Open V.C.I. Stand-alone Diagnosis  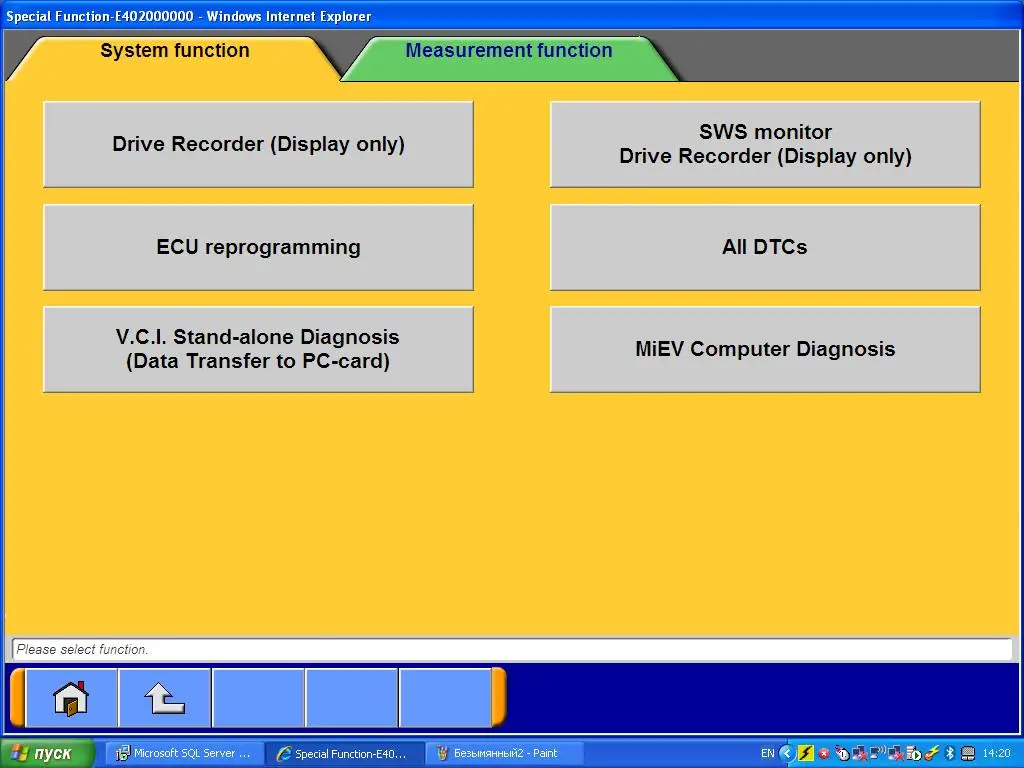258,349
